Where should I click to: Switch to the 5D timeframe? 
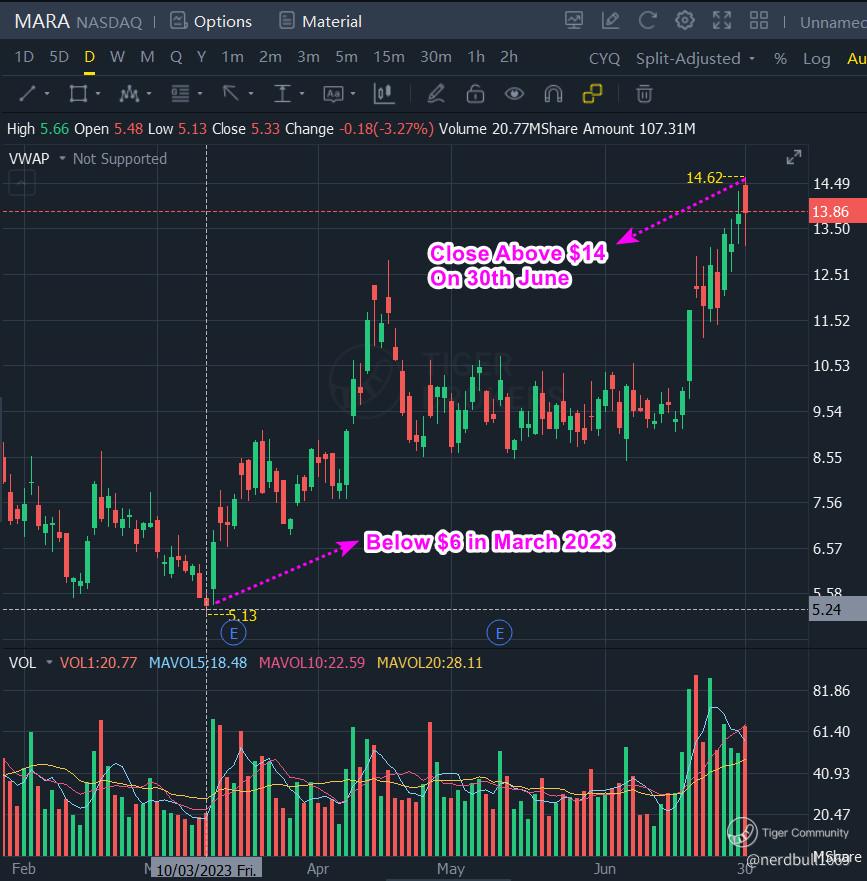coord(58,57)
